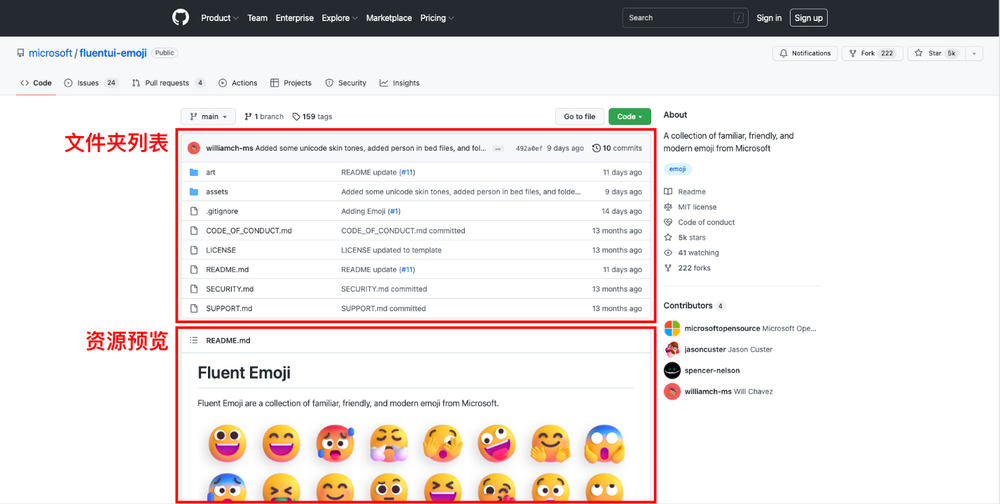Open the Security tab
The width and height of the screenshot is (1000, 504).
click(345, 83)
